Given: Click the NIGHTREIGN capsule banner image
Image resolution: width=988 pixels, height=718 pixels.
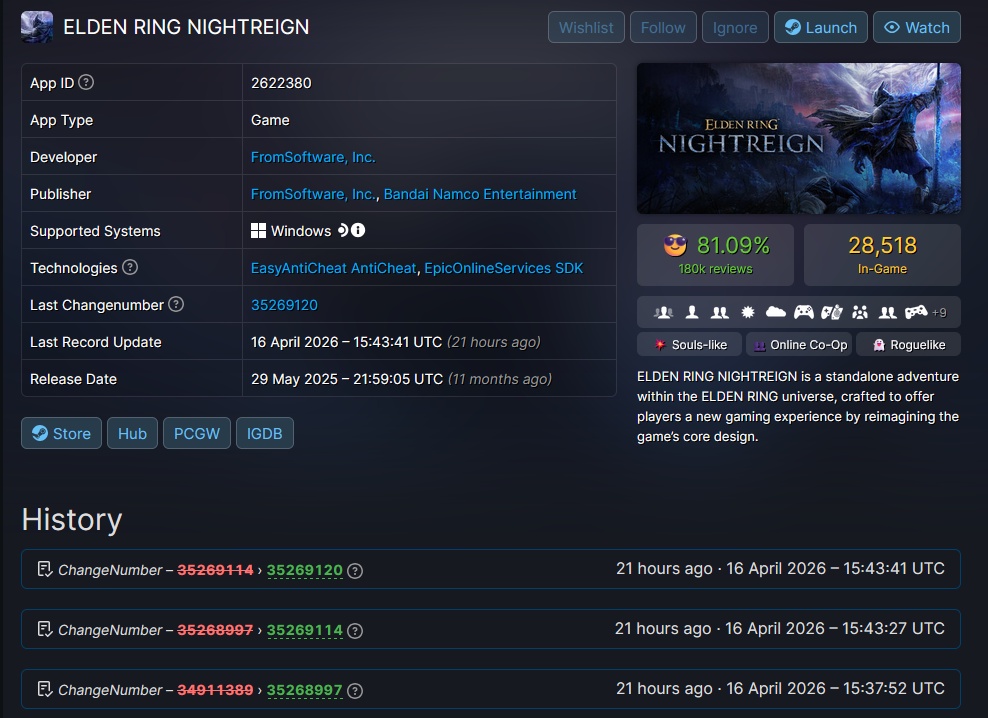Looking at the screenshot, I should coord(799,138).
